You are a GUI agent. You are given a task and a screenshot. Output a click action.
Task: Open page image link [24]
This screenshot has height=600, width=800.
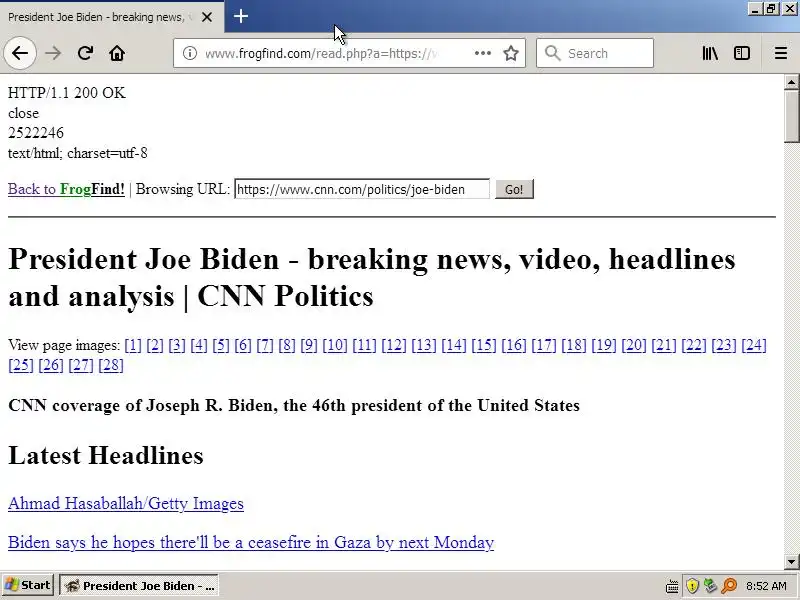click(x=754, y=345)
